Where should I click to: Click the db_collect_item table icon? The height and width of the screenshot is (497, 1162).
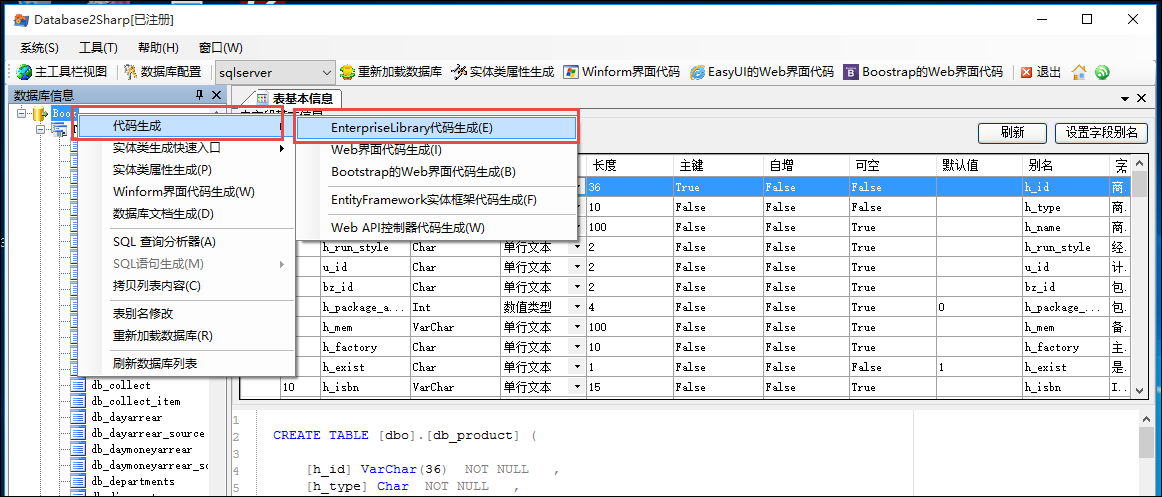pos(79,401)
